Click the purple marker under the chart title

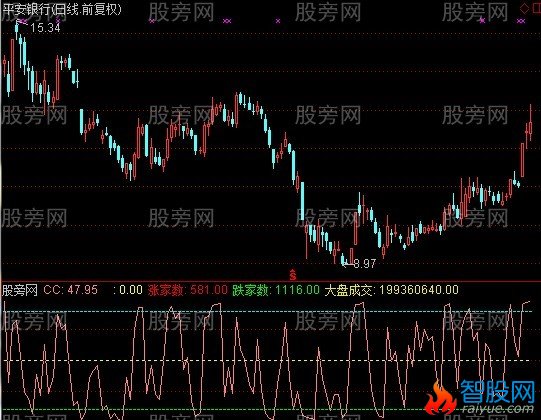coord(22,21)
